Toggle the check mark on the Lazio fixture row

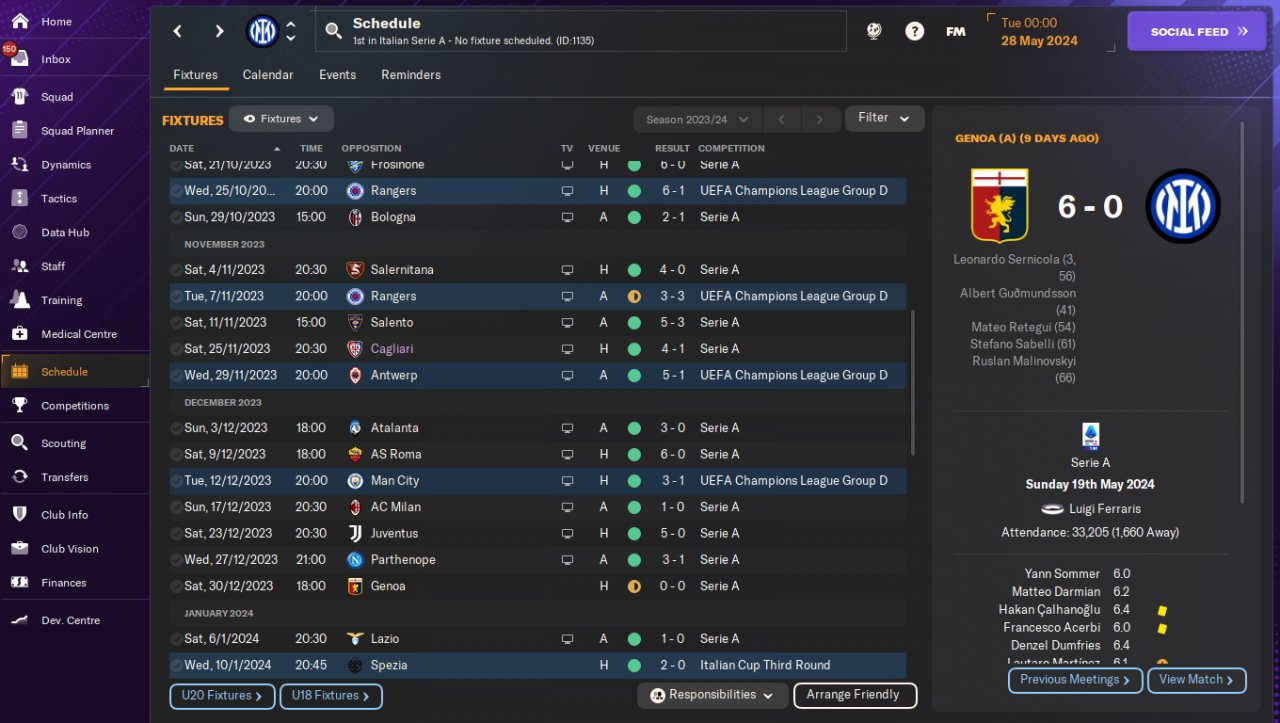[x=176, y=639]
